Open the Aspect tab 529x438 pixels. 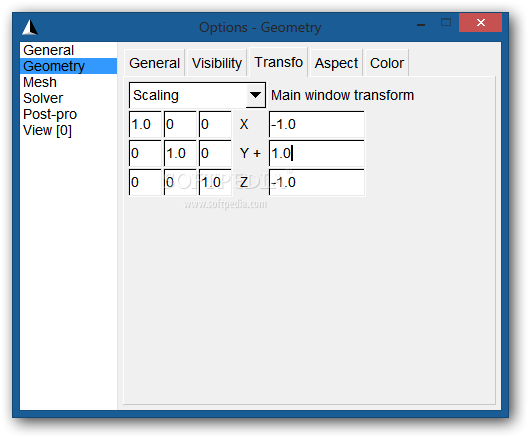[x=336, y=63]
